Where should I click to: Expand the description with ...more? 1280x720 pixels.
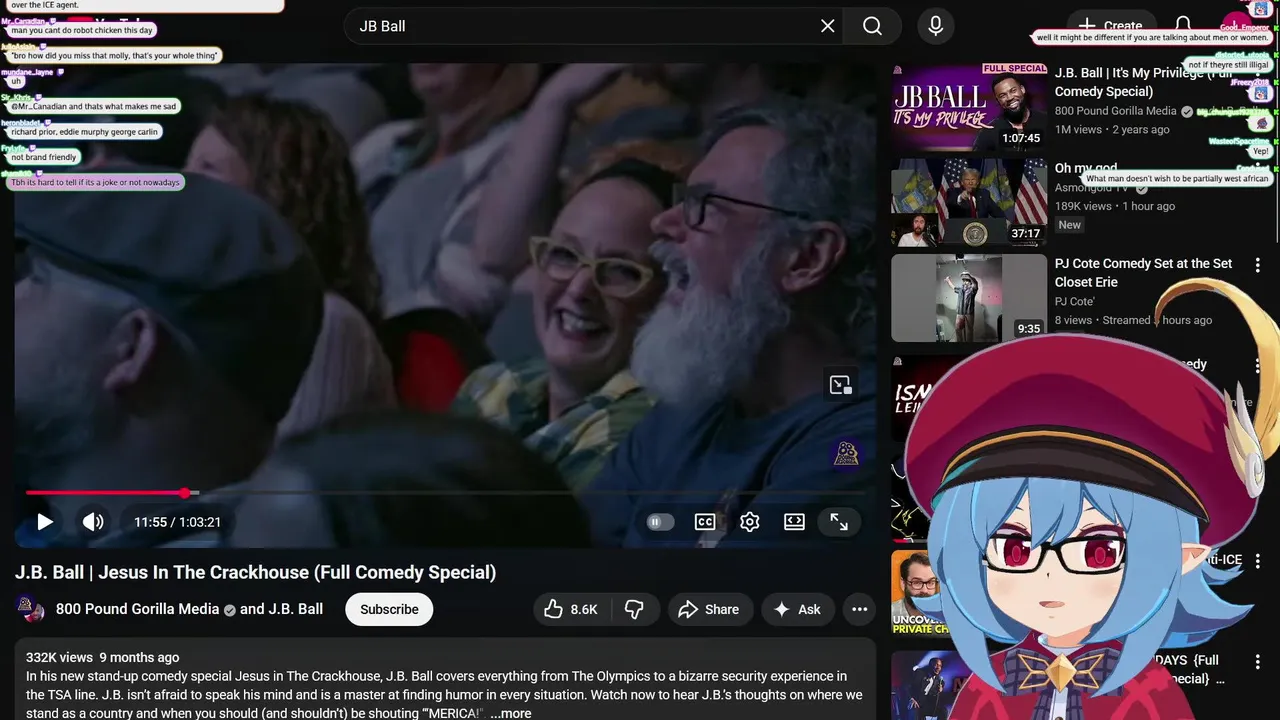510,713
